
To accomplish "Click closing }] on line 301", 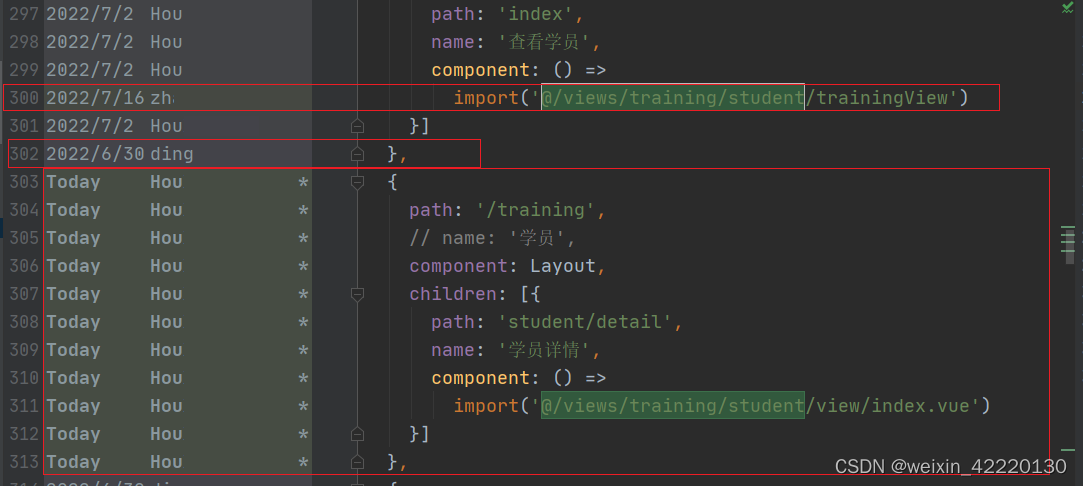I will 420,126.
